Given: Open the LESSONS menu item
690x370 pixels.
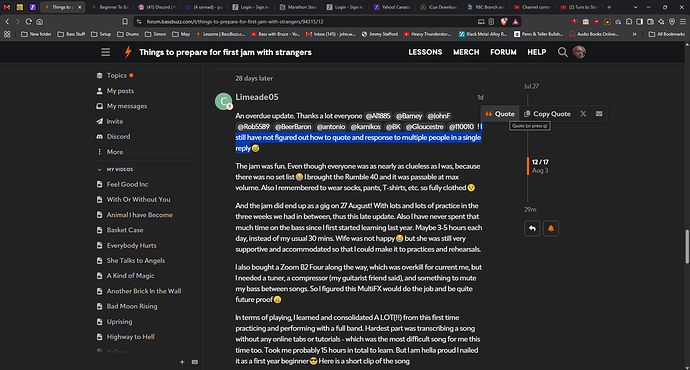Looking at the screenshot, I should [425, 52].
